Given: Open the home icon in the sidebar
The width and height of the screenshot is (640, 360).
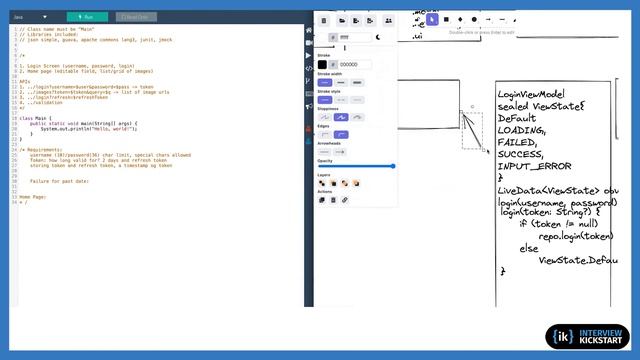Looking at the screenshot, I should click(309, 30).
